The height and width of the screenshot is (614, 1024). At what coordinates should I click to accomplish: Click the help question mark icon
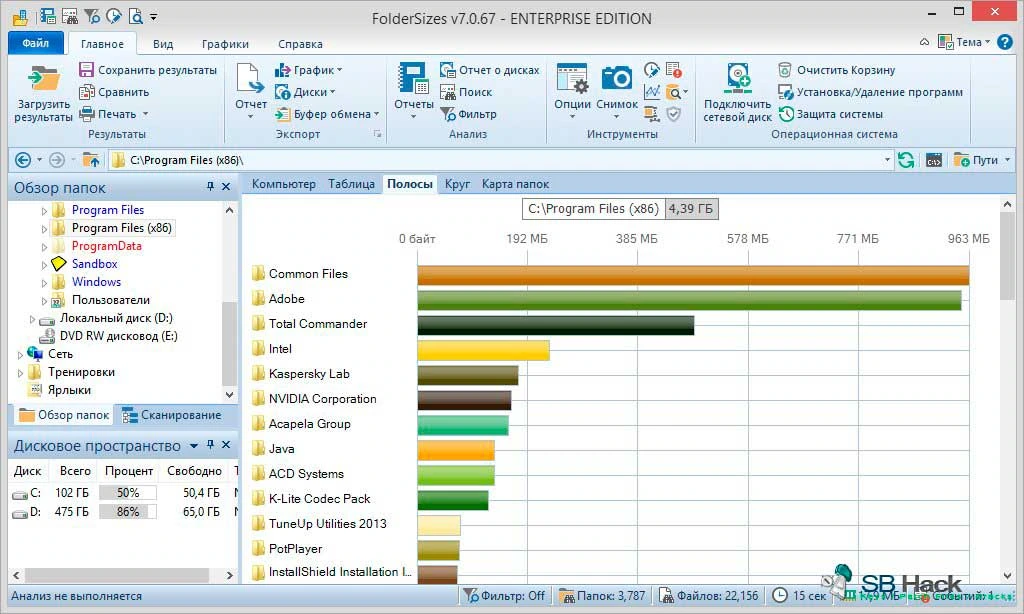coord(1005,42)
